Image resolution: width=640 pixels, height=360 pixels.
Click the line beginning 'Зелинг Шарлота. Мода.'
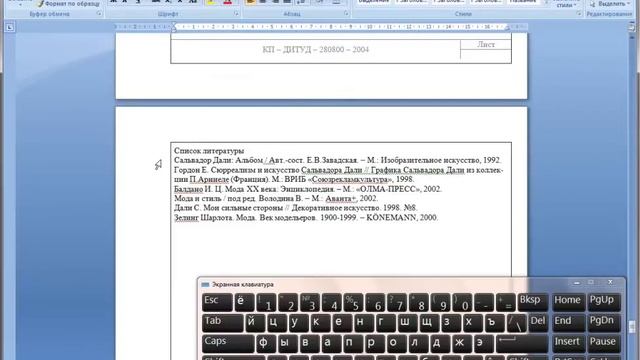coord(306,218)
